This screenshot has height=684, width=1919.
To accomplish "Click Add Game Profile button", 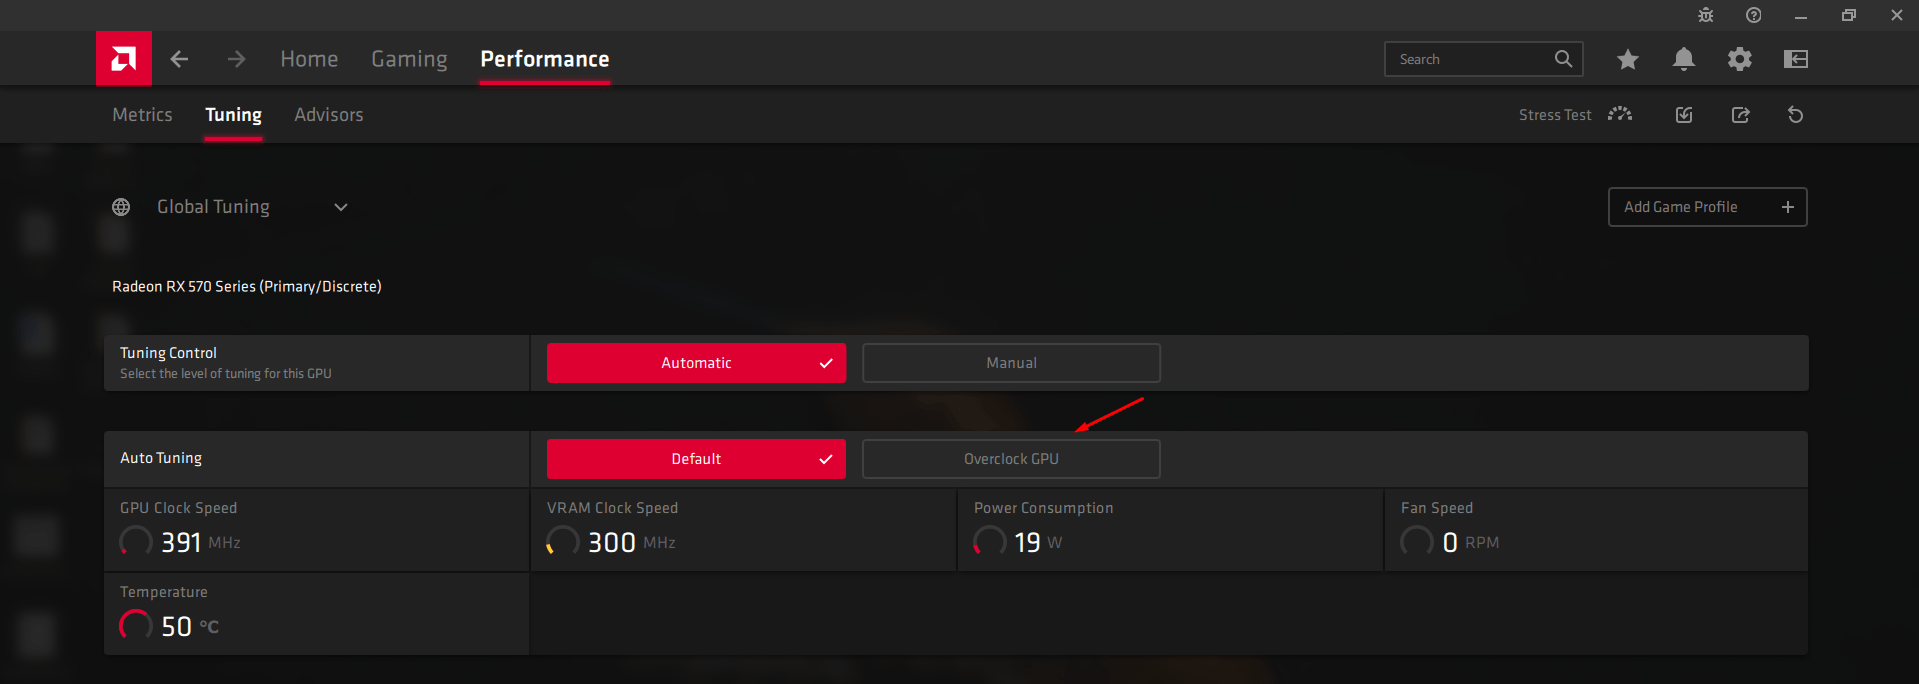I will pos(1708,207).
